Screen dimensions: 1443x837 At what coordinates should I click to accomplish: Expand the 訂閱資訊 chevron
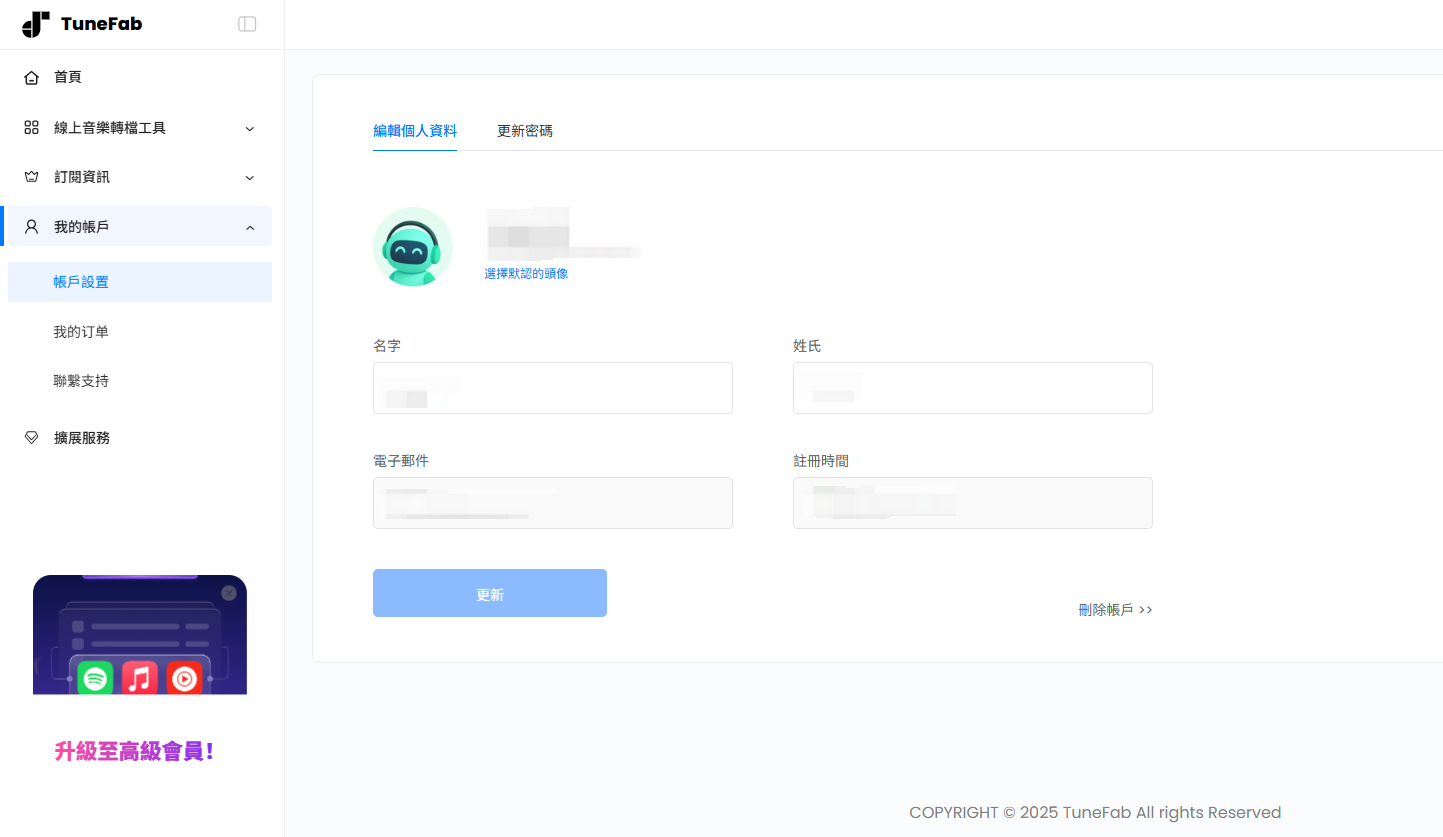250,177
